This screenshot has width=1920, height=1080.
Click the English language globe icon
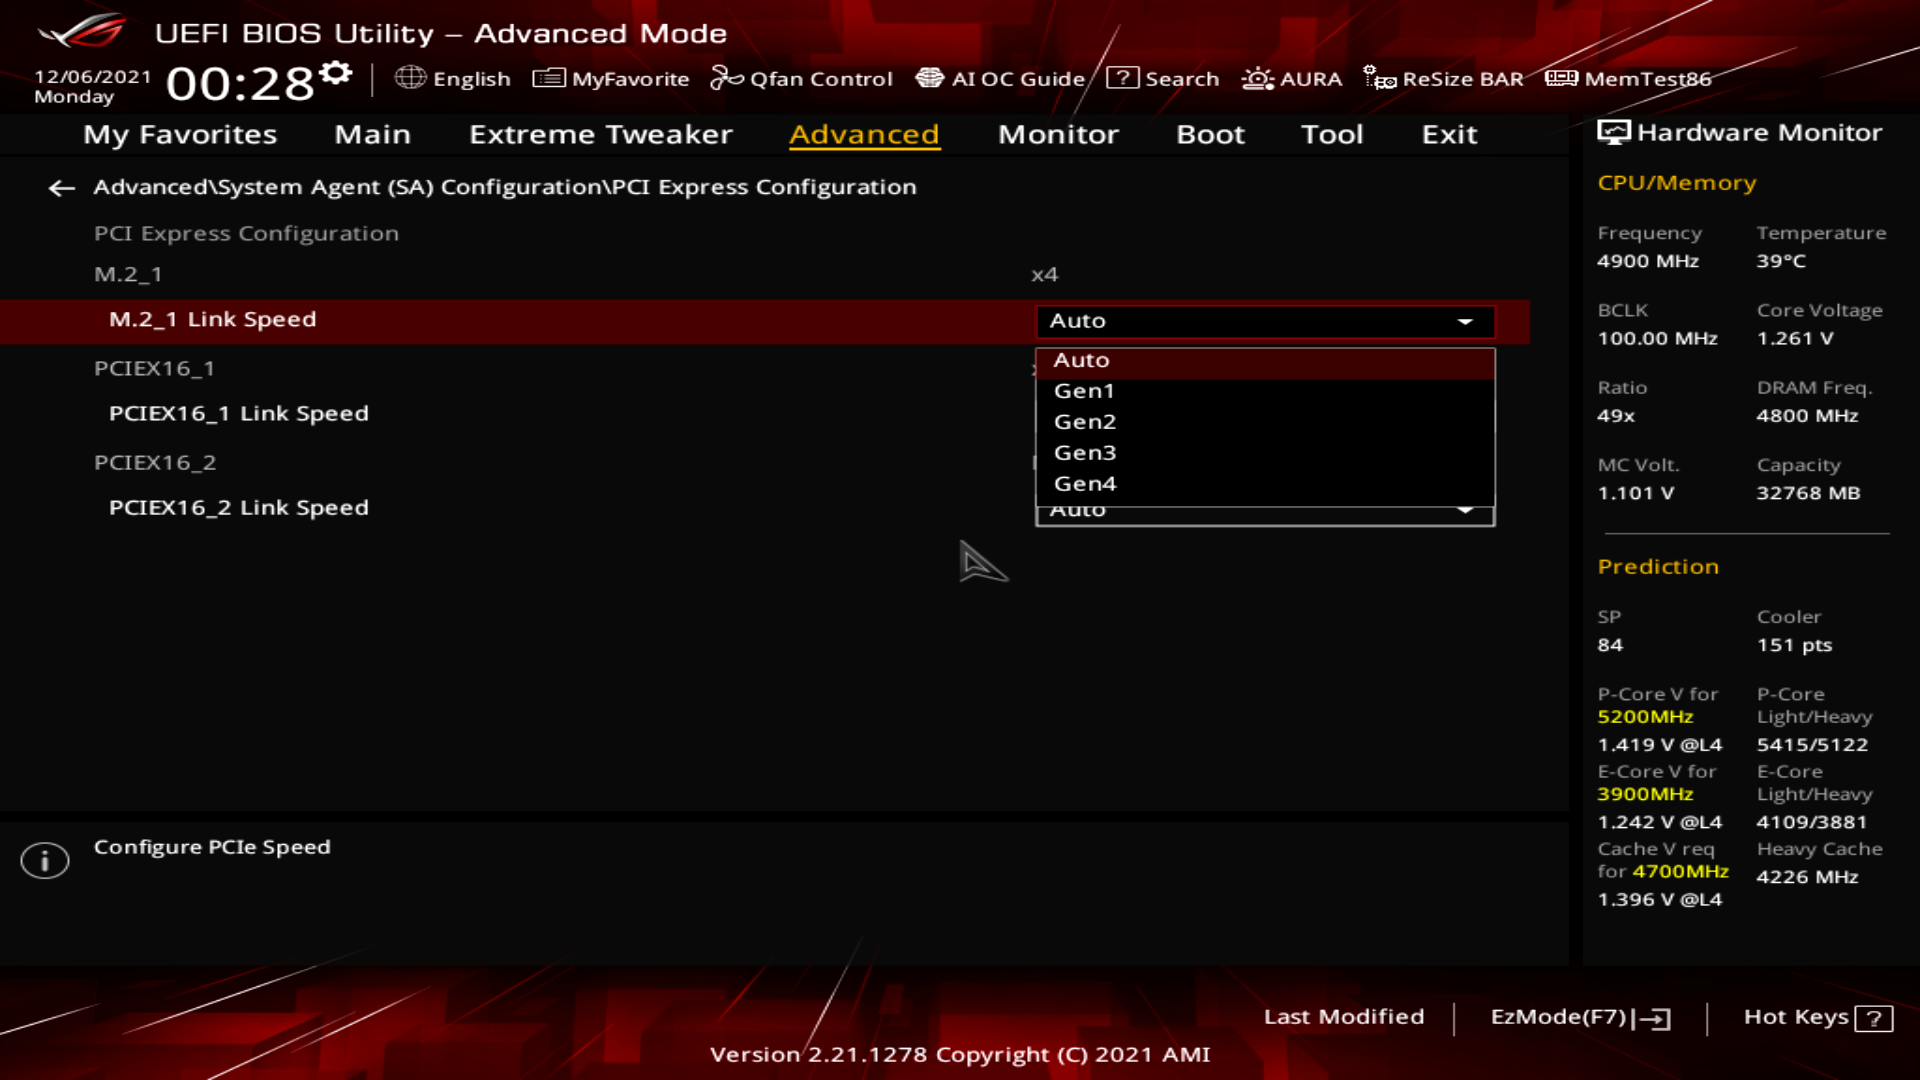point(410,78)
